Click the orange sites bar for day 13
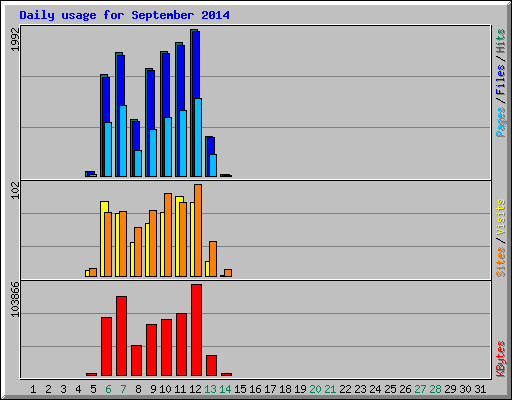 213,259
